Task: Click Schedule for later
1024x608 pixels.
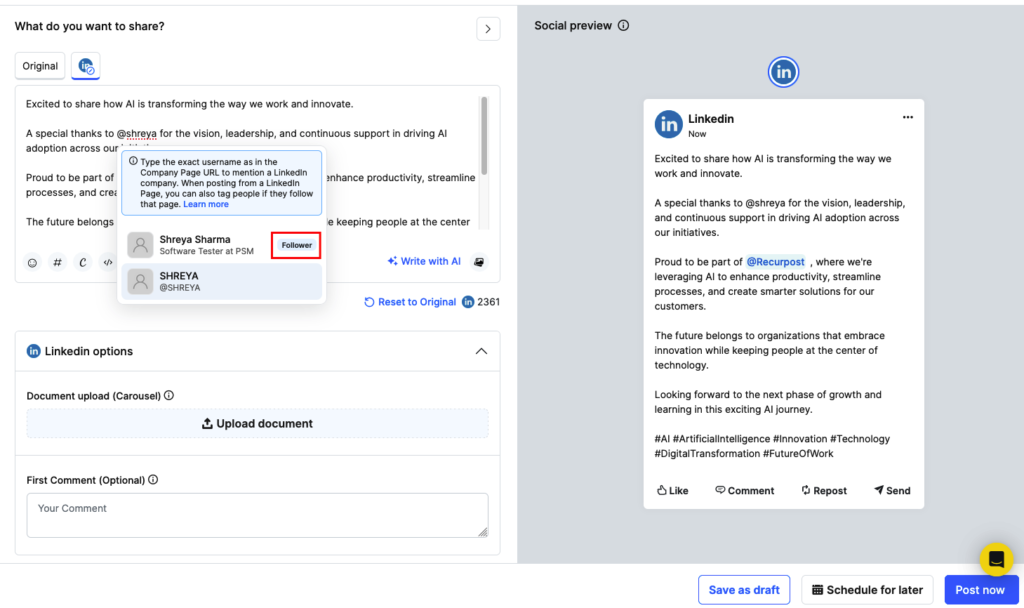Action: click(x=867, y=590)
